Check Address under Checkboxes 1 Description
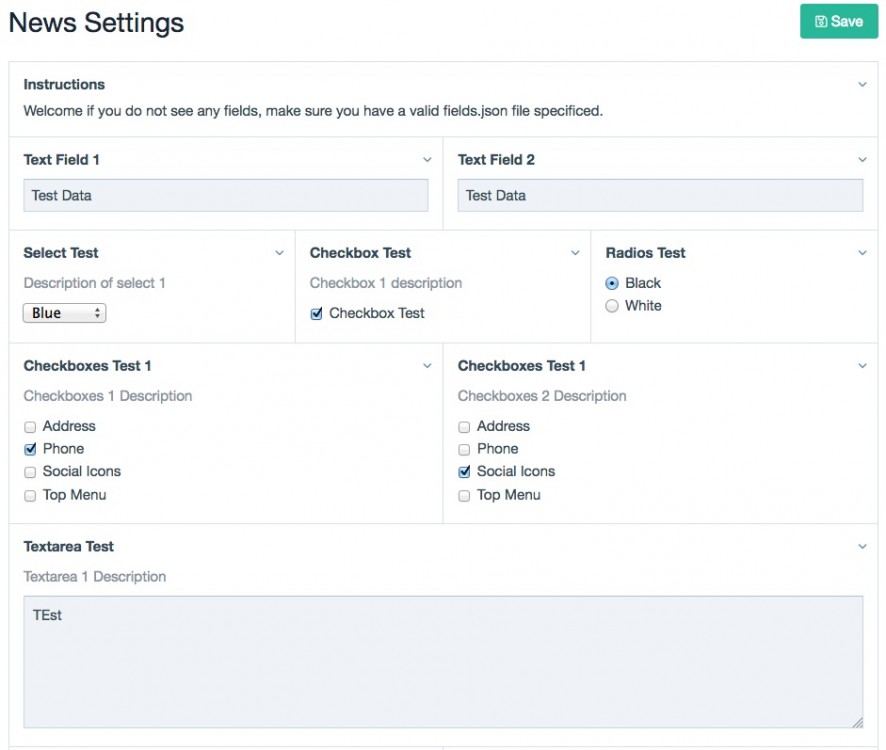This screenshot has height=750, width=886. (x=30, y=427)
